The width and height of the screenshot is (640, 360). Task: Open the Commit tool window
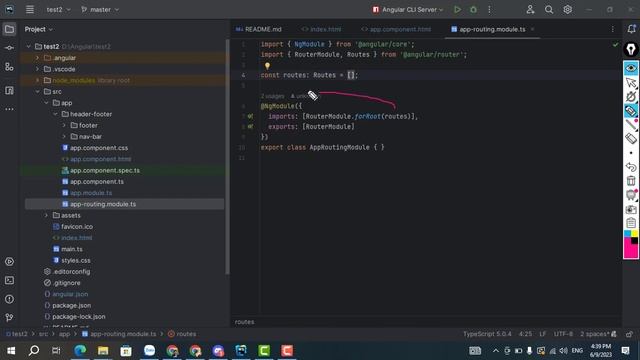tap(9, 48)
